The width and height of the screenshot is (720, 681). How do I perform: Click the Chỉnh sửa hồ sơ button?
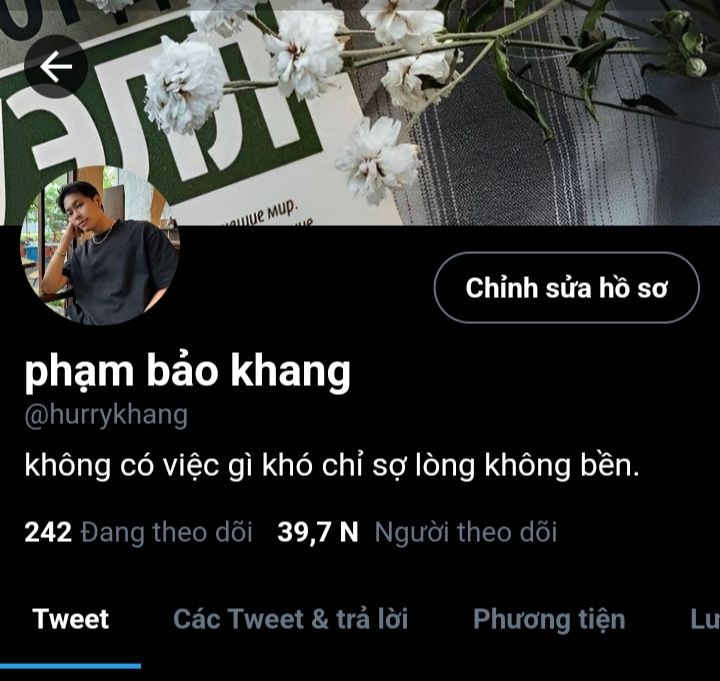pos(566,287)
